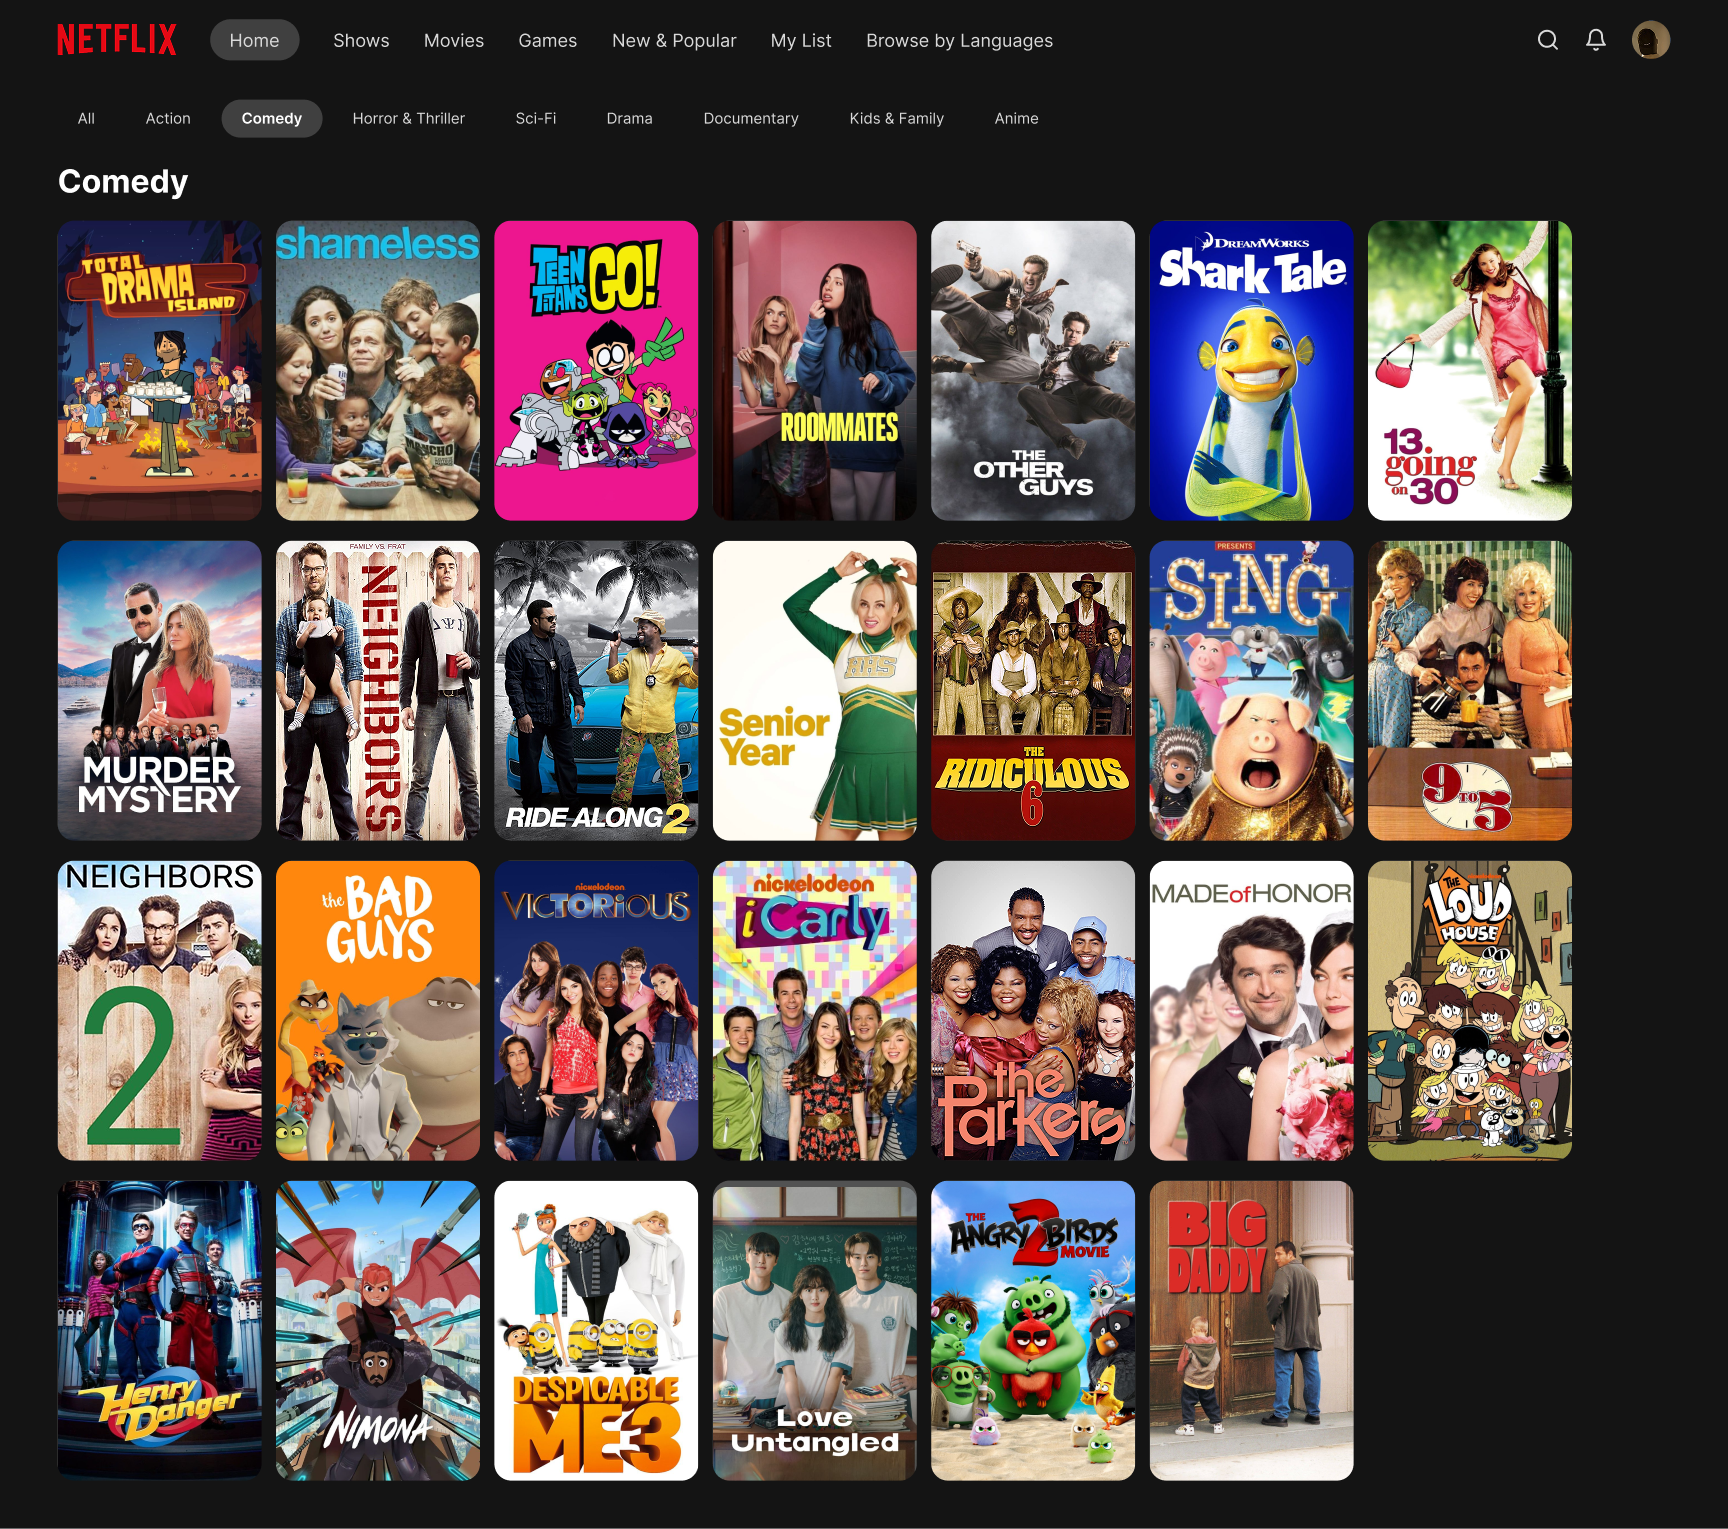Open the Victorious poster
Screen dimensions: 1728x1529
click(596, 1011)
